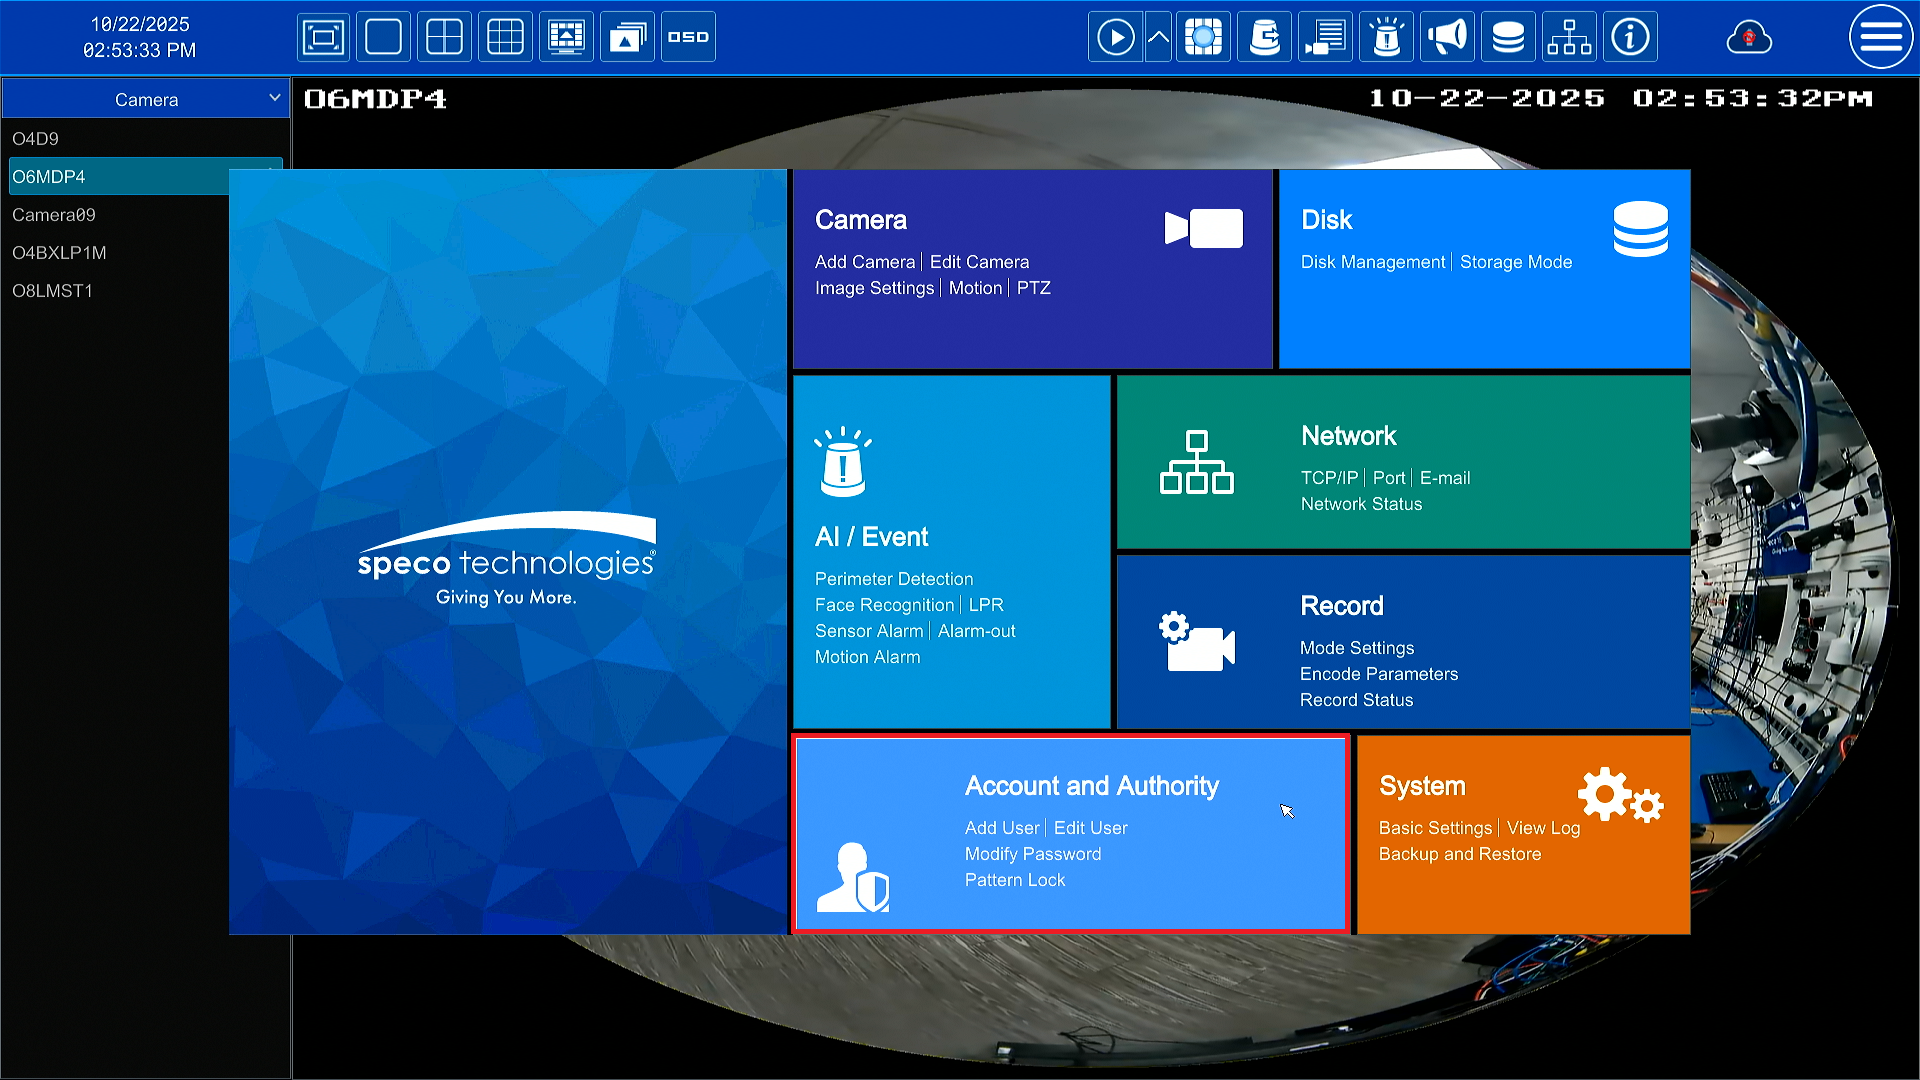Open network status toolbar icon

1569,37
